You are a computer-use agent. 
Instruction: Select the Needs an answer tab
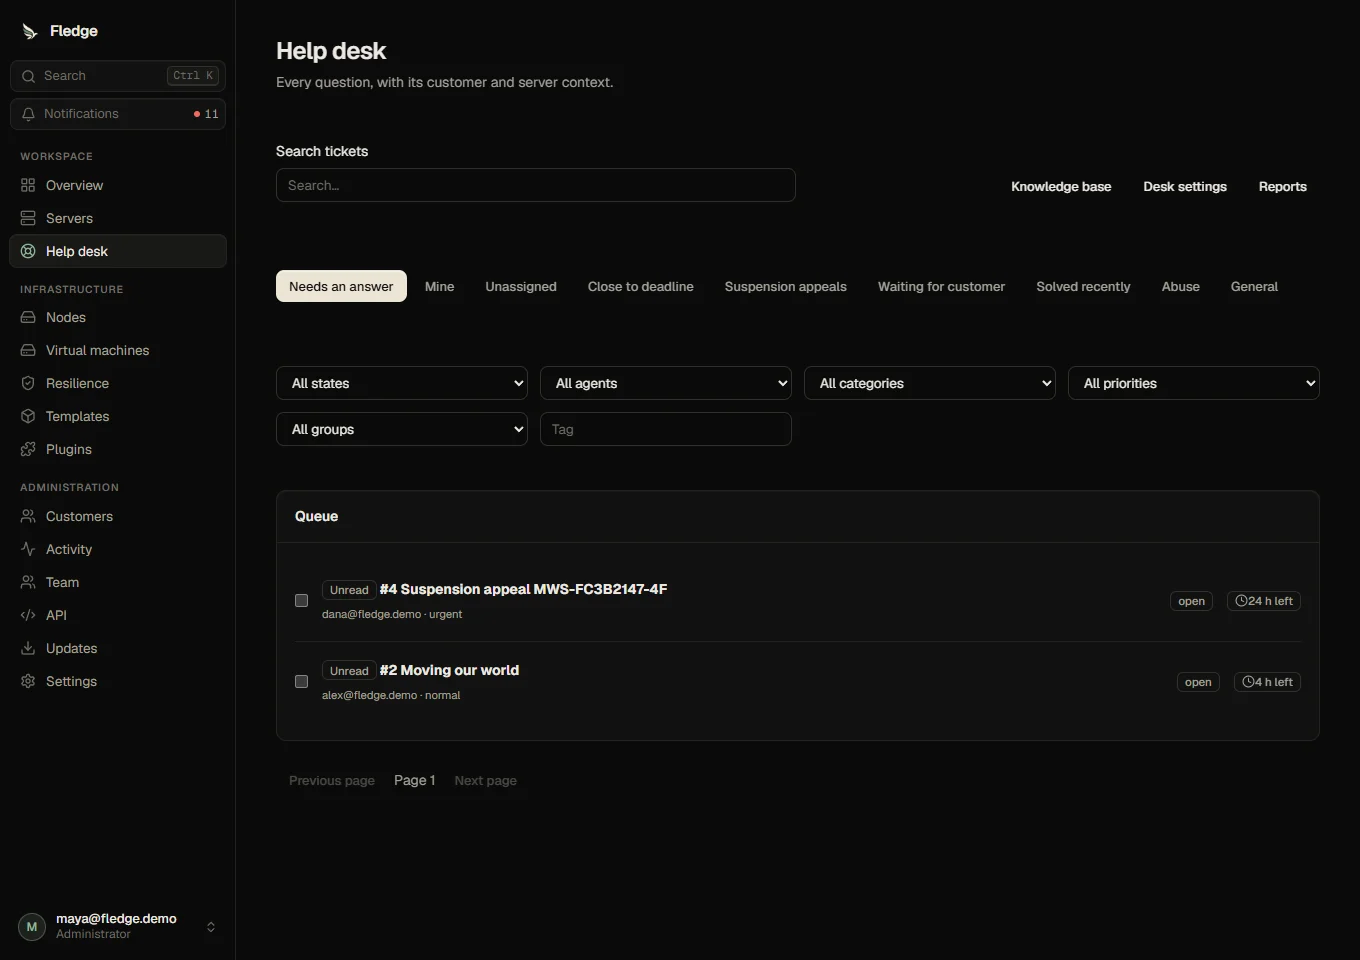click(341, 286)
